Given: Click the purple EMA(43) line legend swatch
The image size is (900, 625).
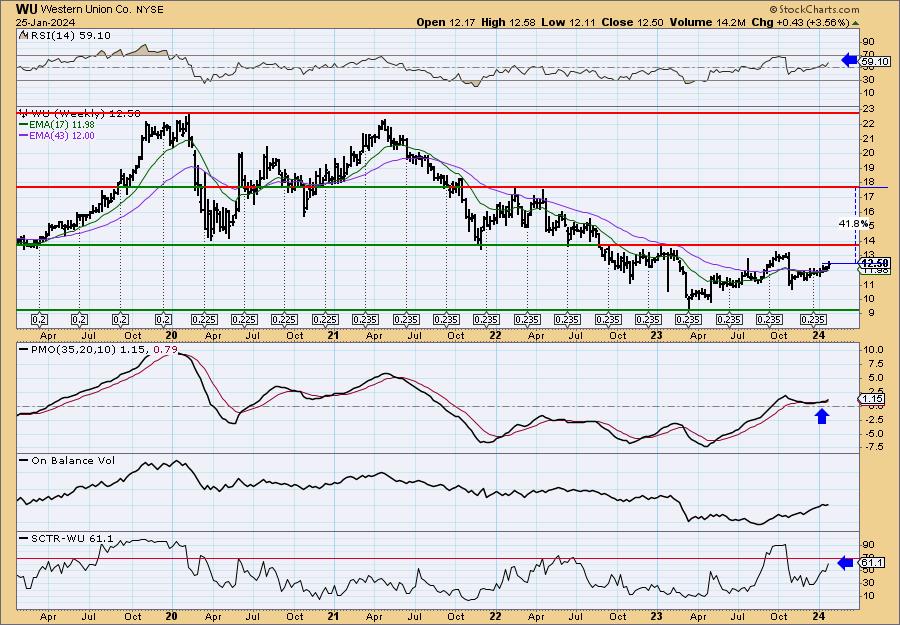Looking at the screenshot, I should pyautogui.click(x=23, y=136).
